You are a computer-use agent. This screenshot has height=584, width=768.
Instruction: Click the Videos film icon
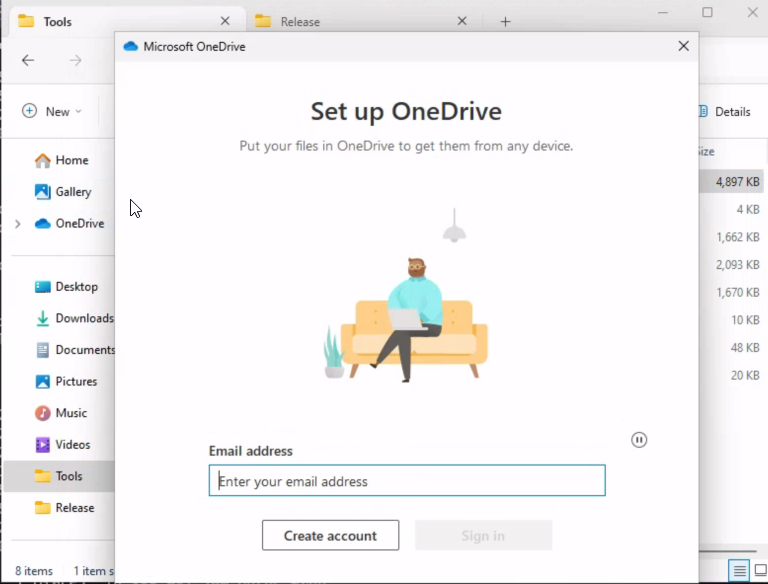(x=43, y=444)
